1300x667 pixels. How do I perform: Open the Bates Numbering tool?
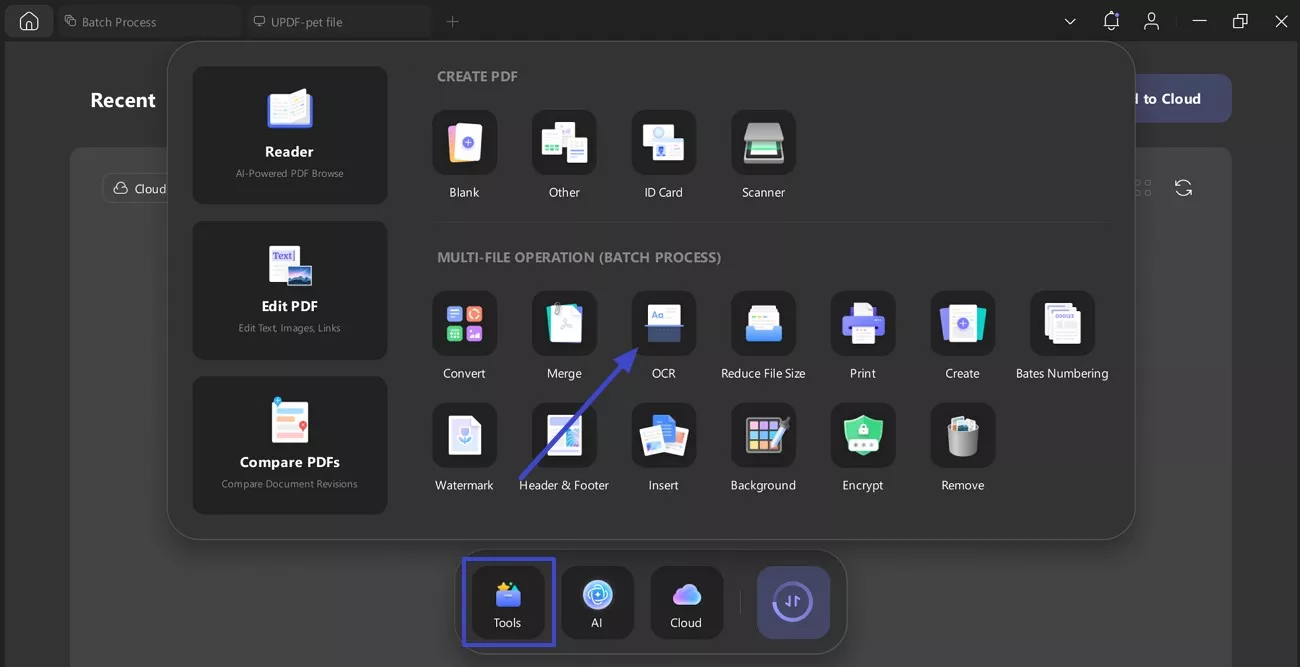coord(1061,323)
